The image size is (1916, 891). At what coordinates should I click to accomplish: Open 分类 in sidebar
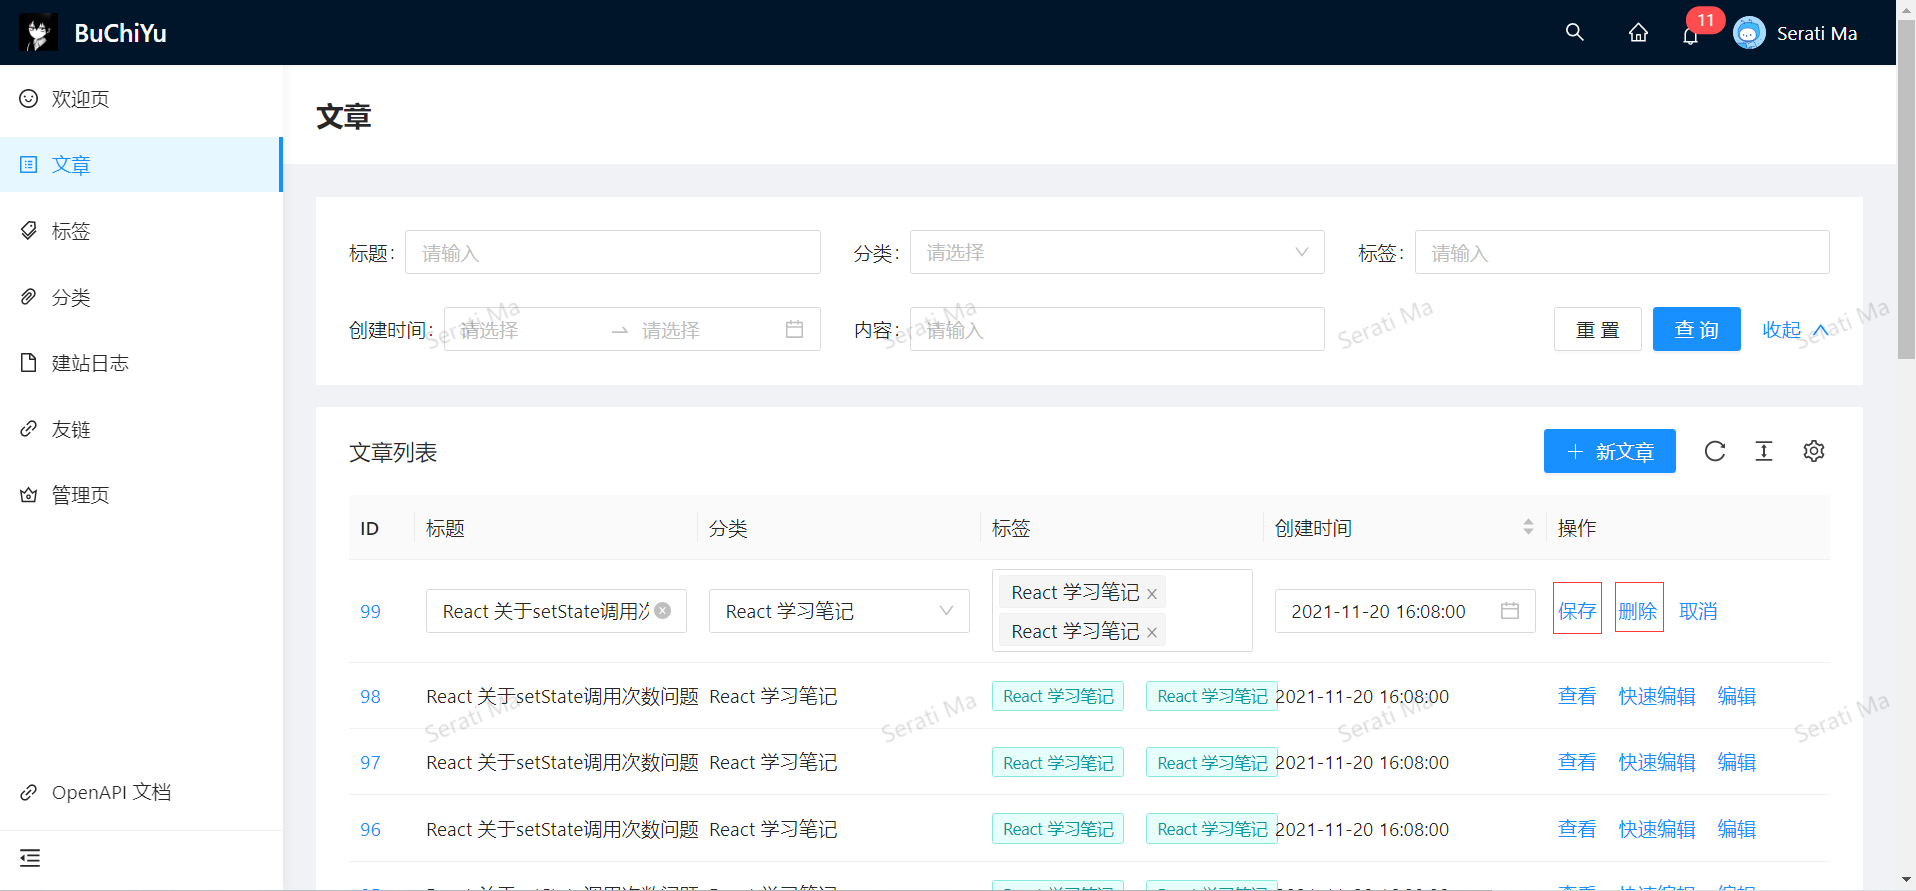tap(141, 297)
